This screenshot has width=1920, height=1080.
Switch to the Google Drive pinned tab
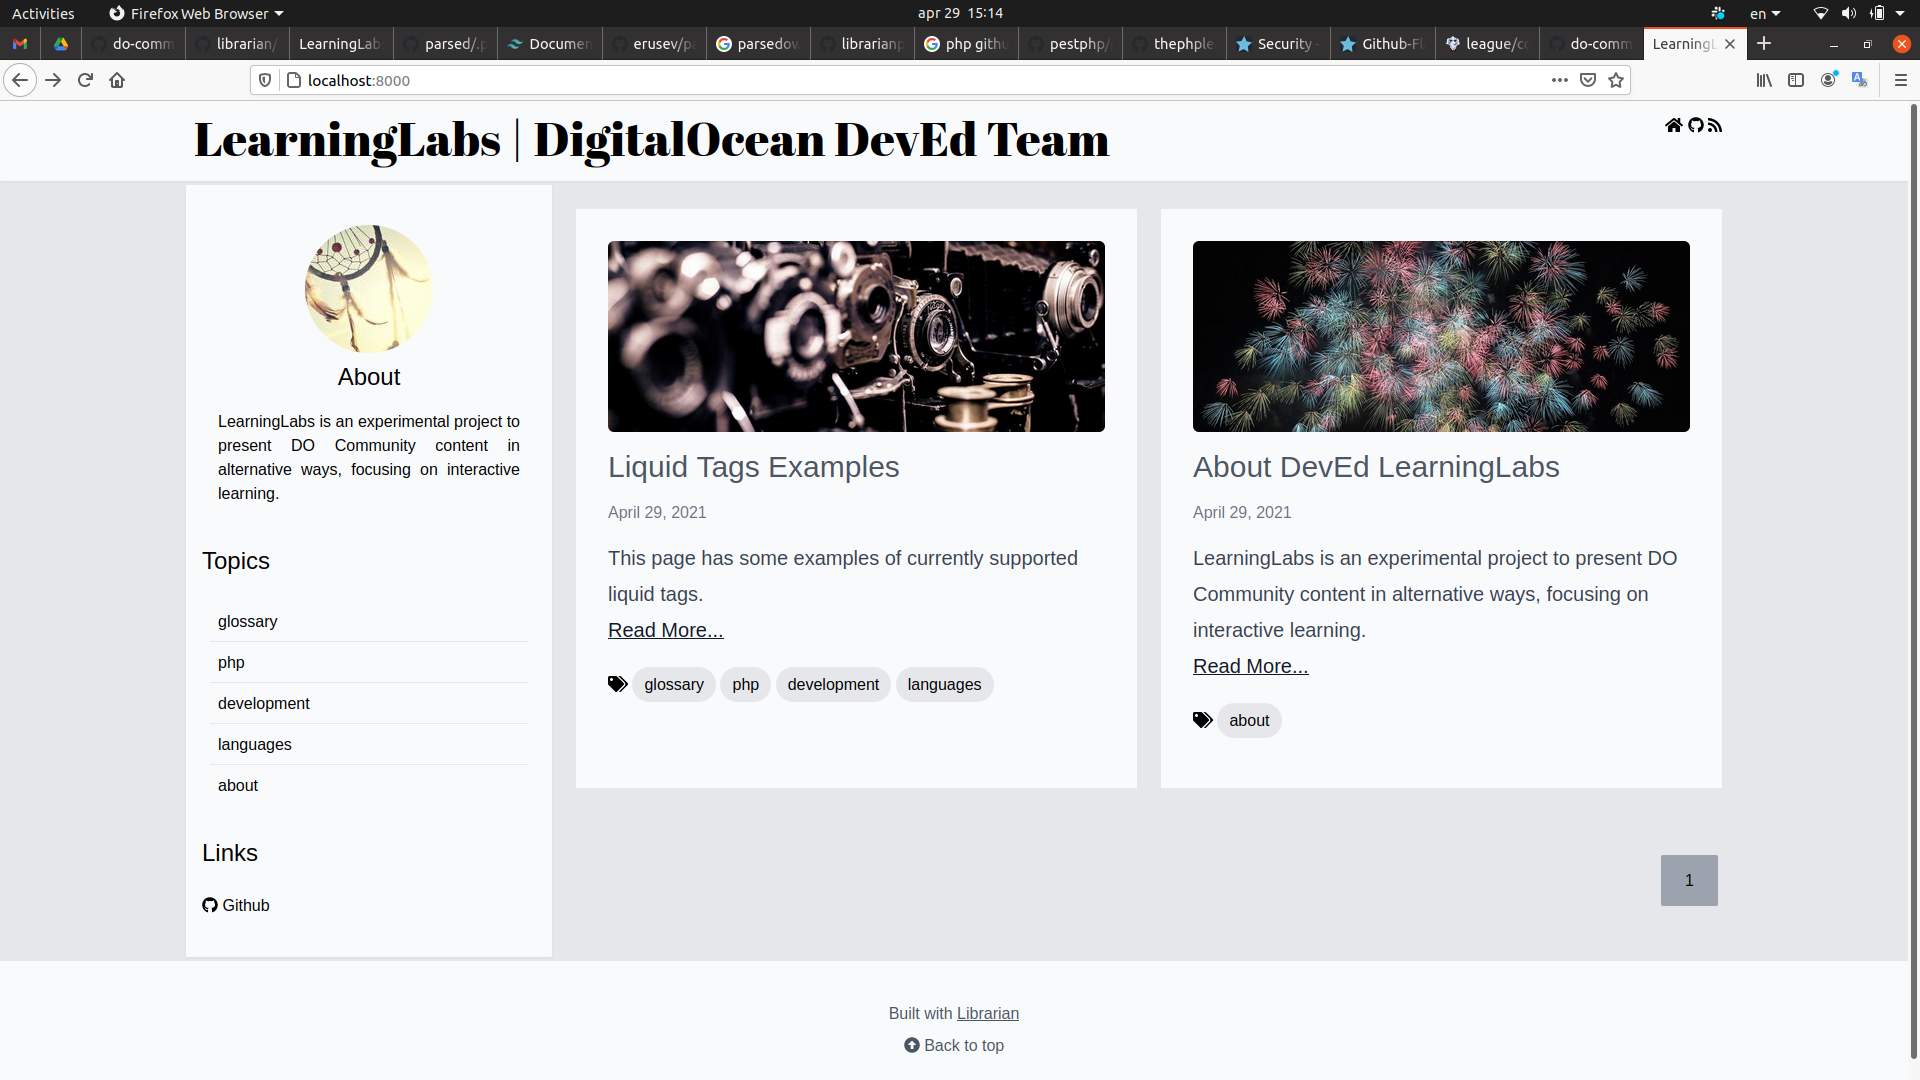click(61, 44)
